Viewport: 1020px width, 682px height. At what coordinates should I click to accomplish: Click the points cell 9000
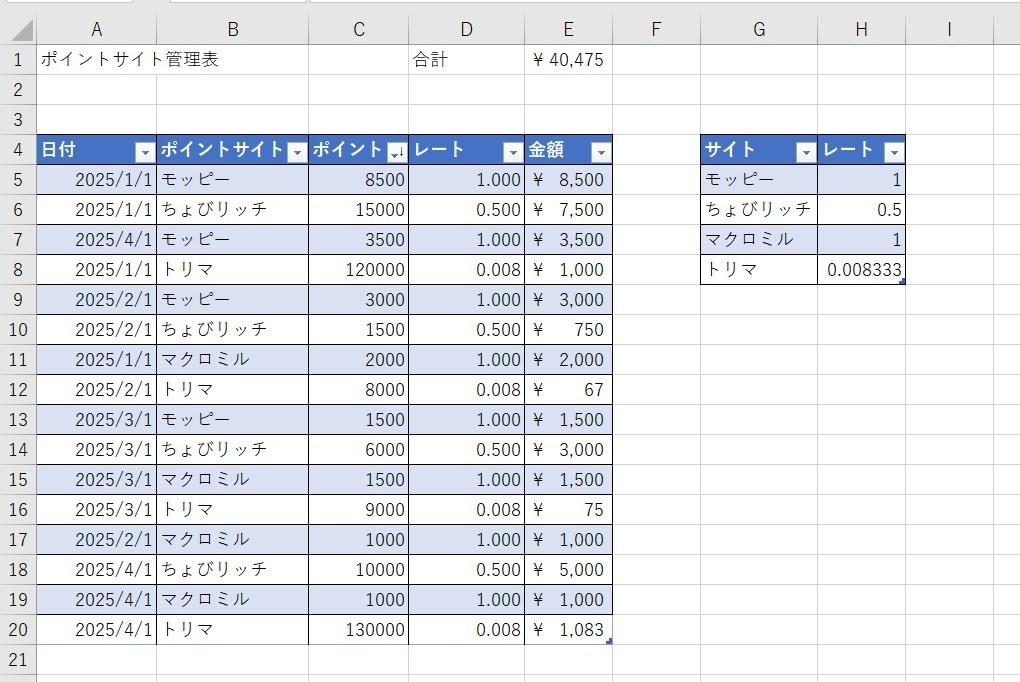click(358, 510)
